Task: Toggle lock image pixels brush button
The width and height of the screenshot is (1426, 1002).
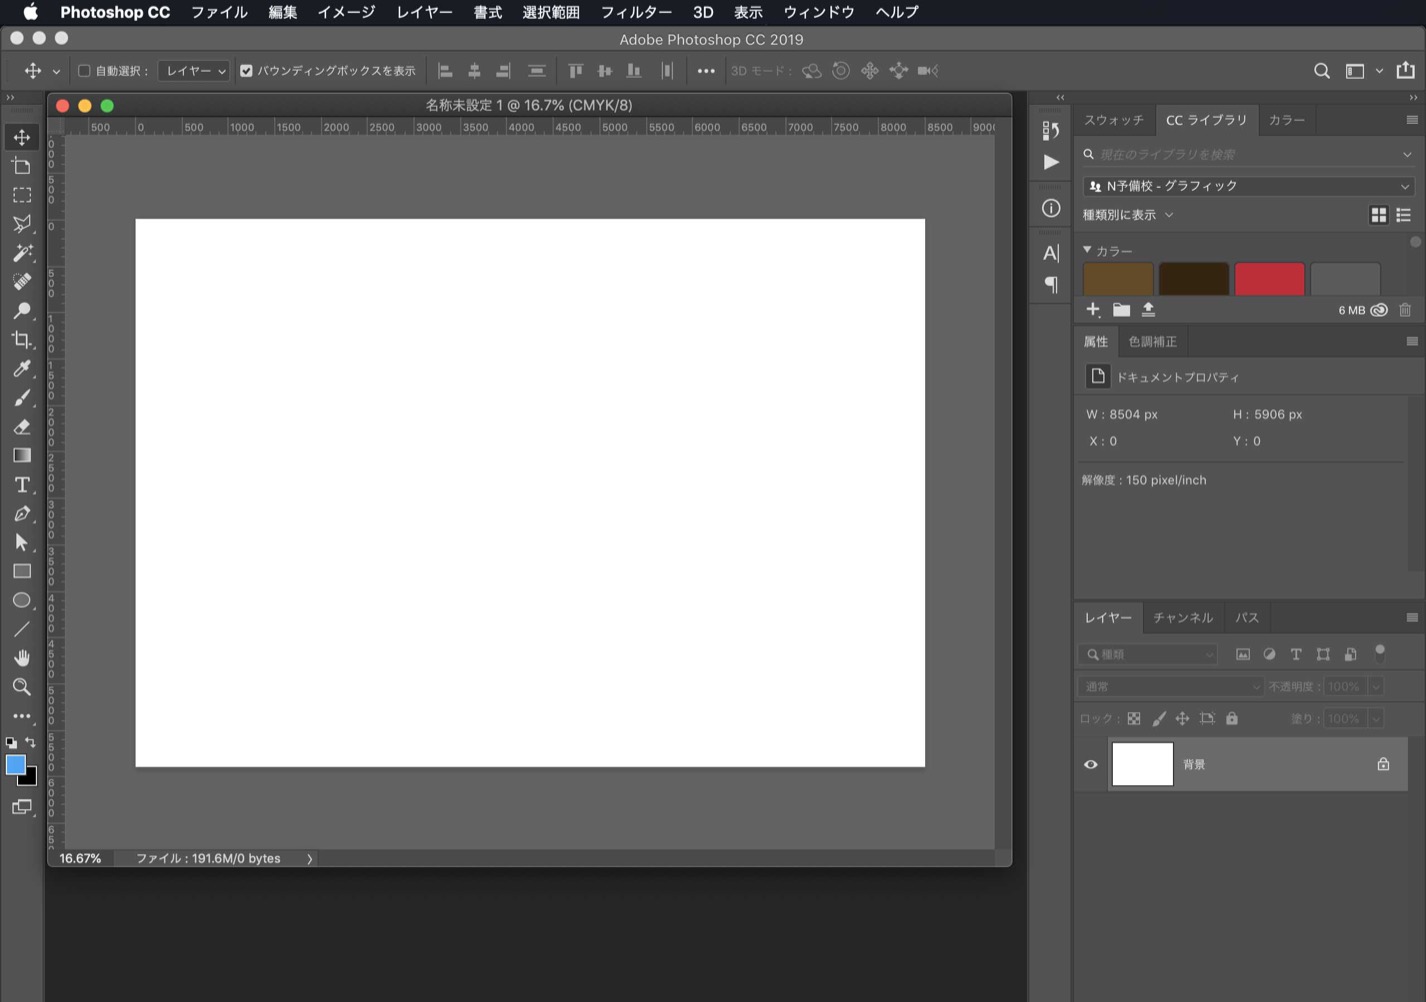Action: (x=1159, y=718)
